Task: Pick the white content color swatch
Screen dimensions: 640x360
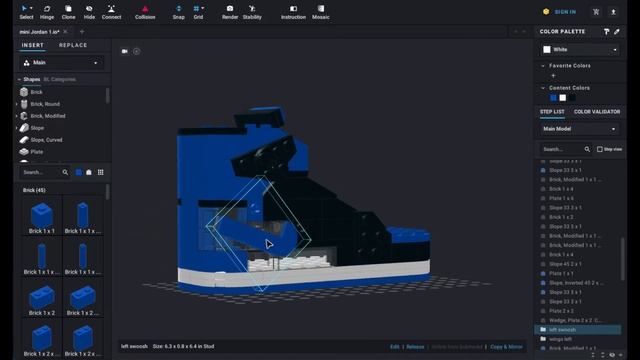Action: (x=563, y=98)
